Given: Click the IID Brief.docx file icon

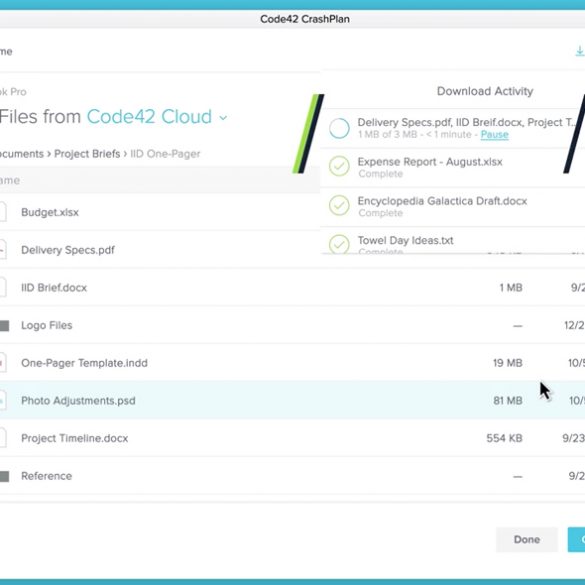Looking at the screenshot, I should point(3,287).
